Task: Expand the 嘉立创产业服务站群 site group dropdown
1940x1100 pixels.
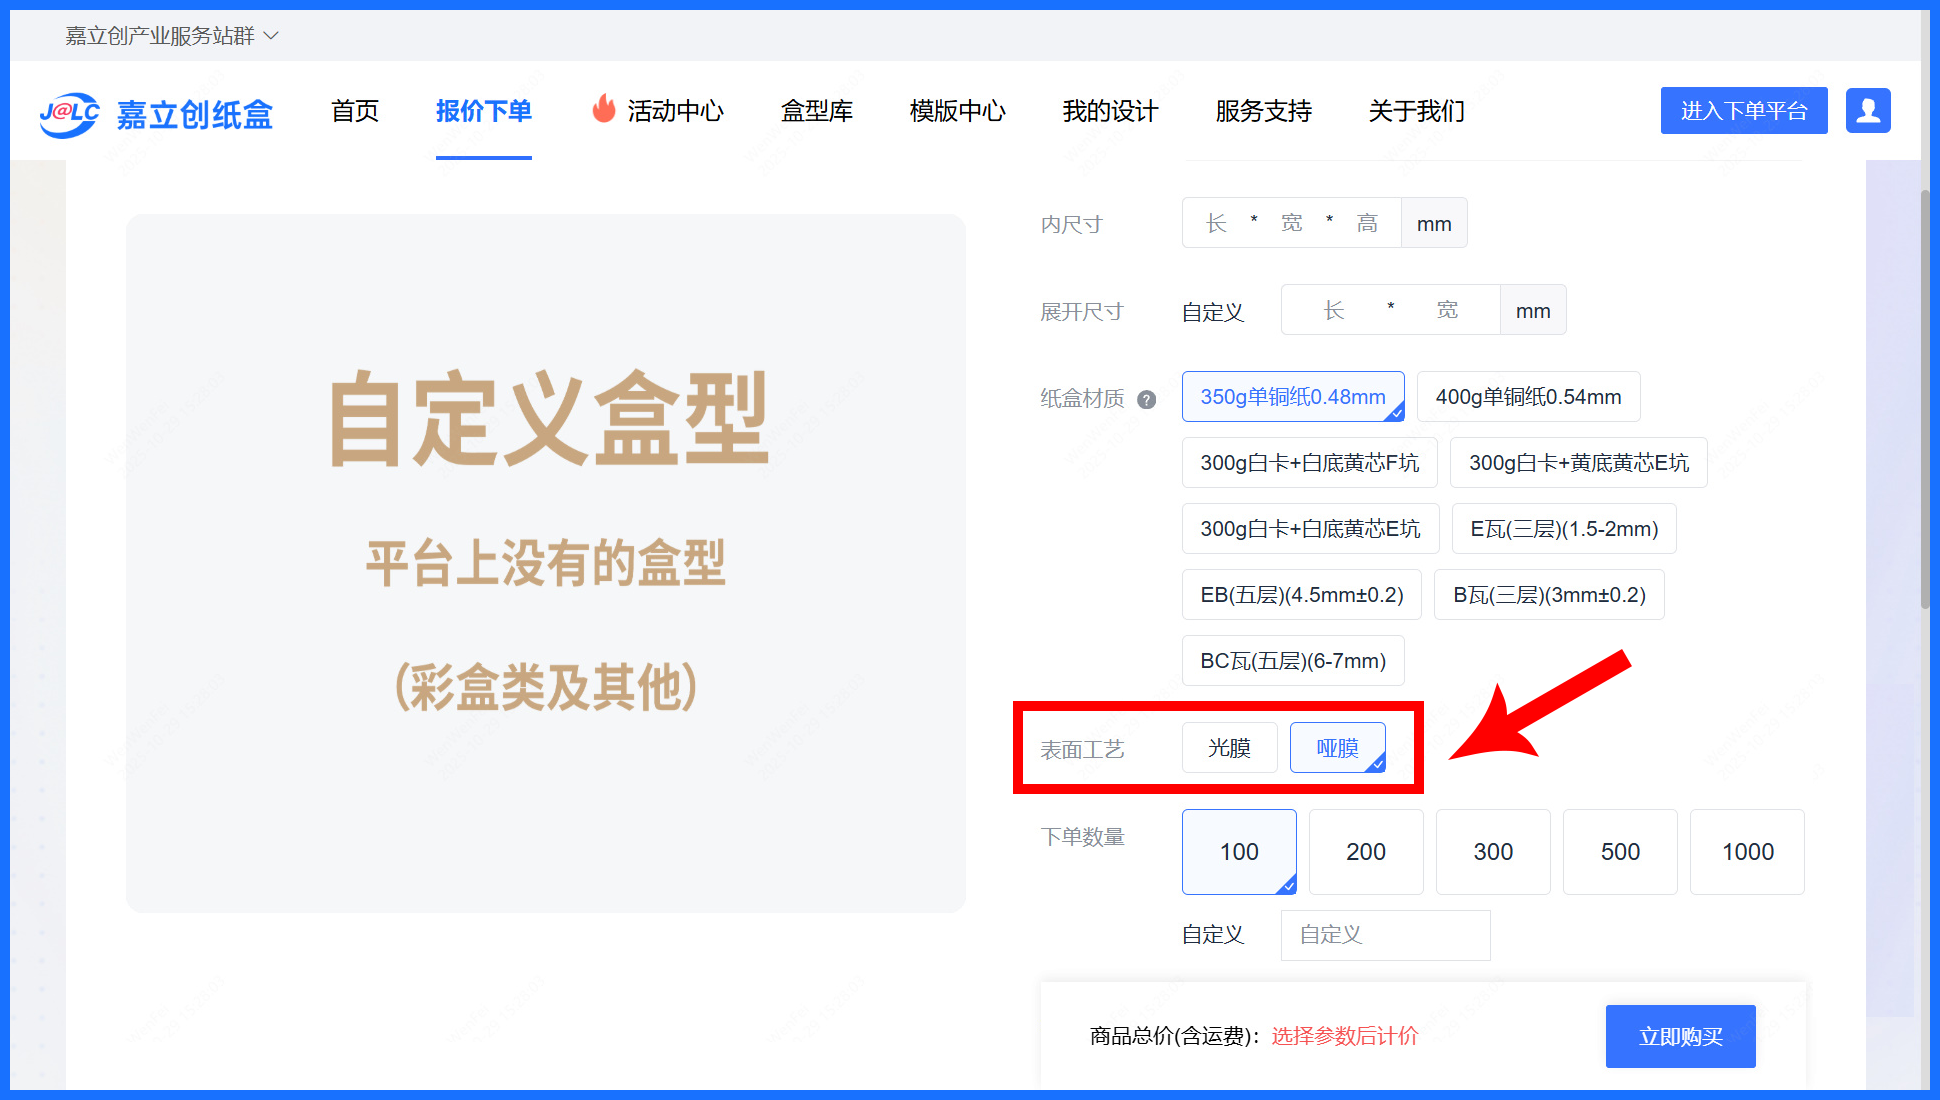Action: point(162,35)
